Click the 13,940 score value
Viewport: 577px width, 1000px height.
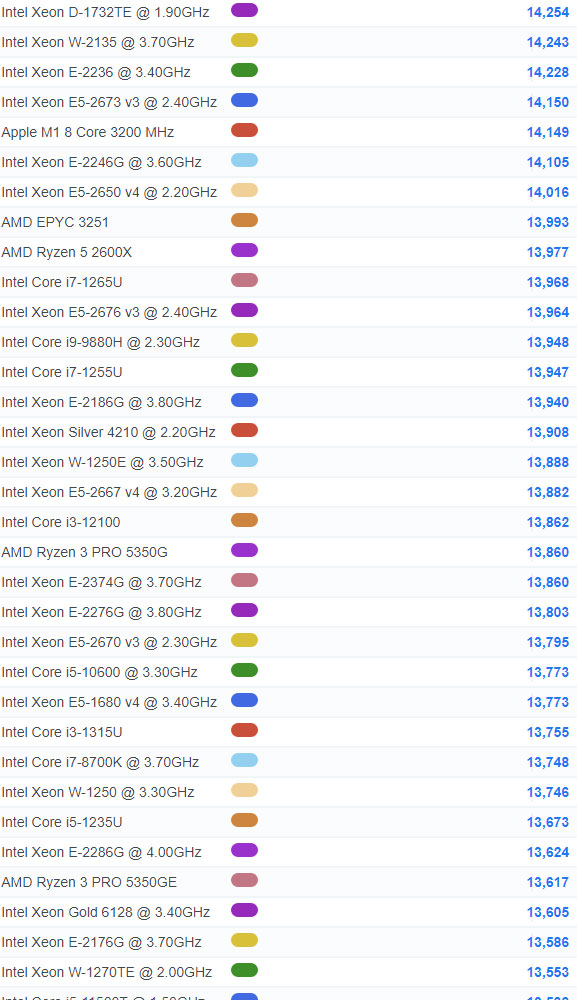point(548,402)
